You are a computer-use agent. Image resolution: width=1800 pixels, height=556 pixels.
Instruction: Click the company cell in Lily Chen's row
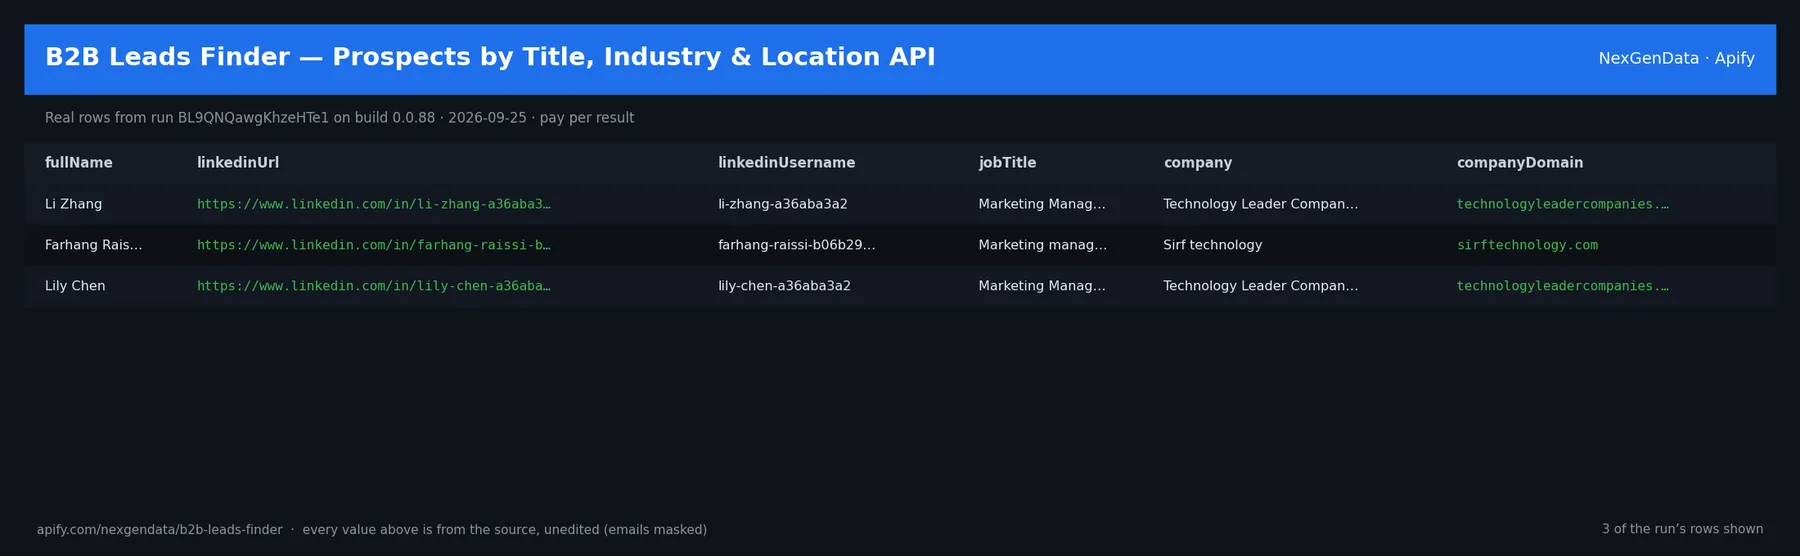pos(1260,286)
